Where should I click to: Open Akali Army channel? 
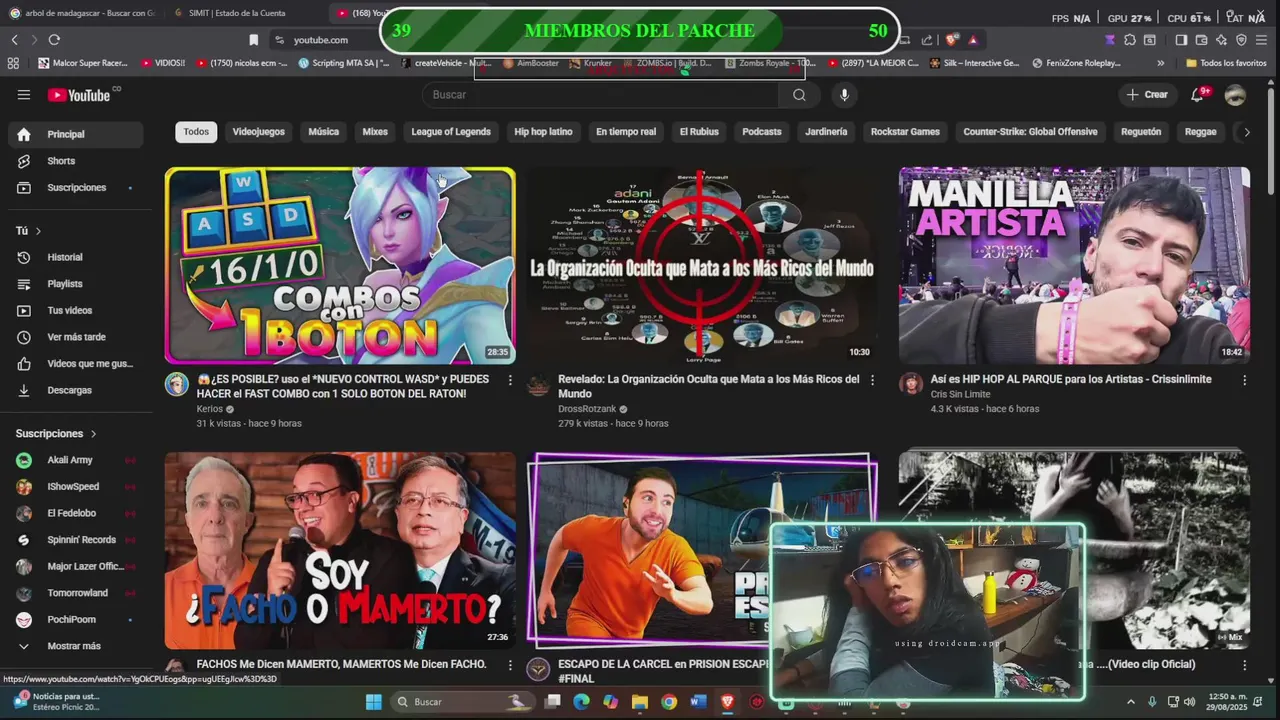tap(75, 460)
